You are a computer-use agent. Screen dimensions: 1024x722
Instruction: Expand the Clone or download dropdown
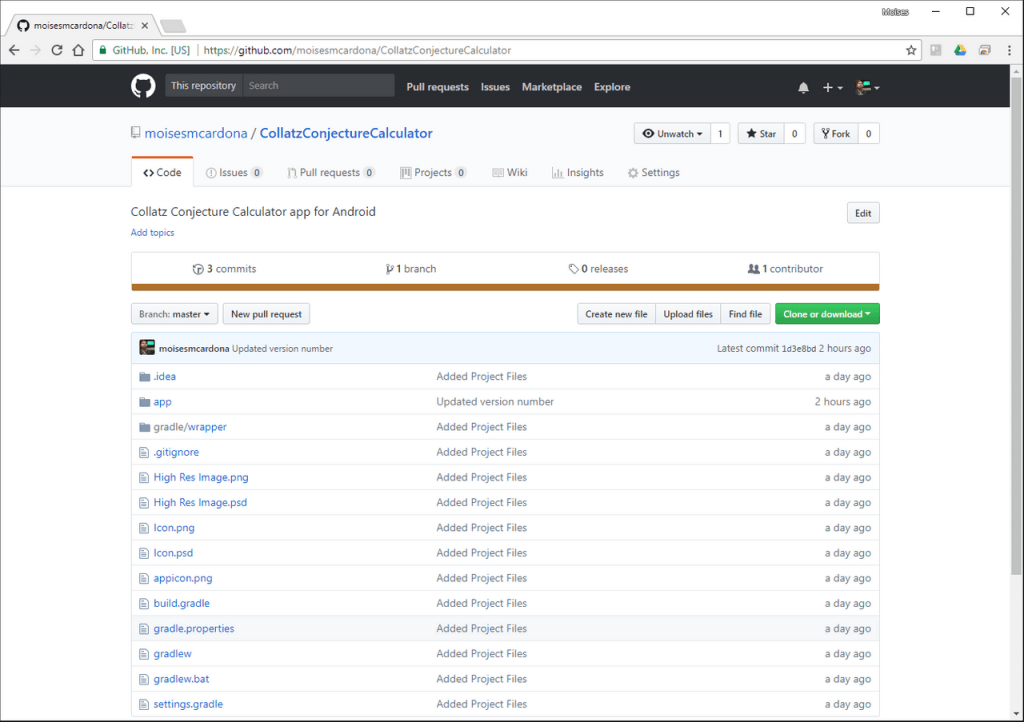pos(827,314)
